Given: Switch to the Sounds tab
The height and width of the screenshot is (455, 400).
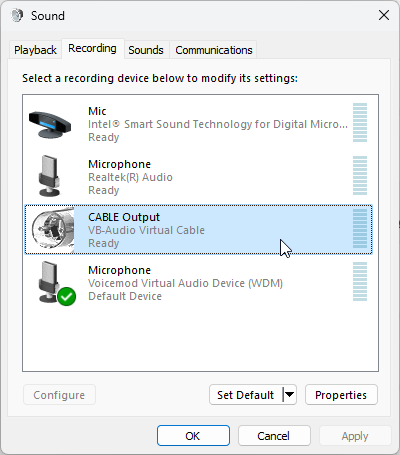Looking at the screenshot, I should point(146,50).
